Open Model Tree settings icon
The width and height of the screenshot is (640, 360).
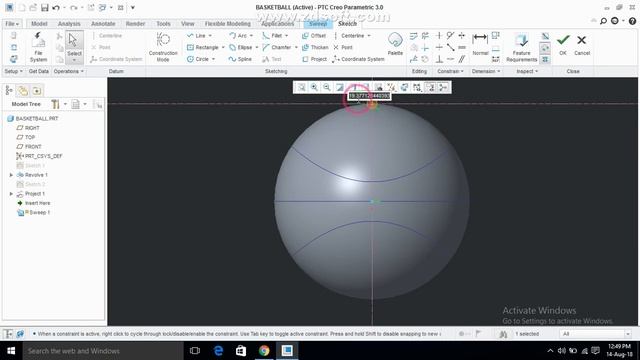pos(55,104)
